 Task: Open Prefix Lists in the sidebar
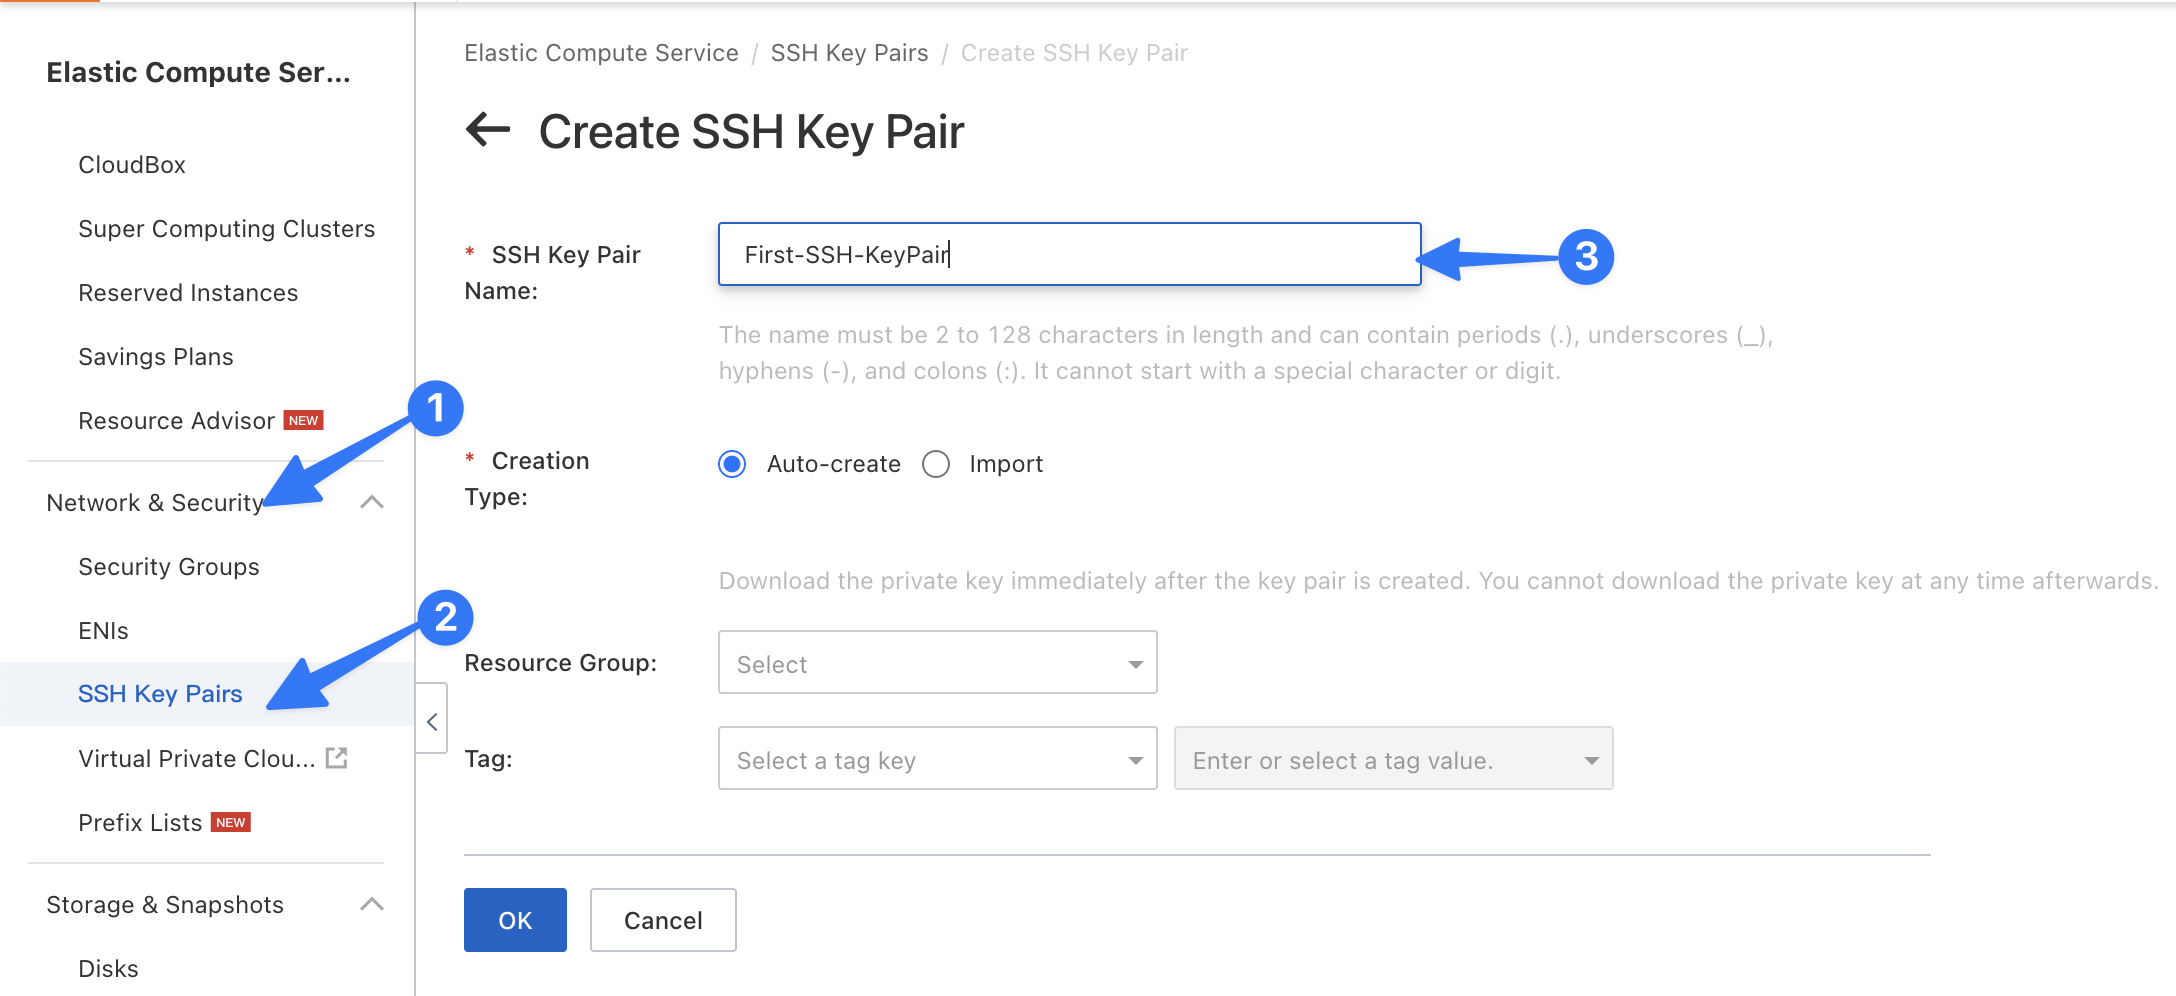point(140,823)
